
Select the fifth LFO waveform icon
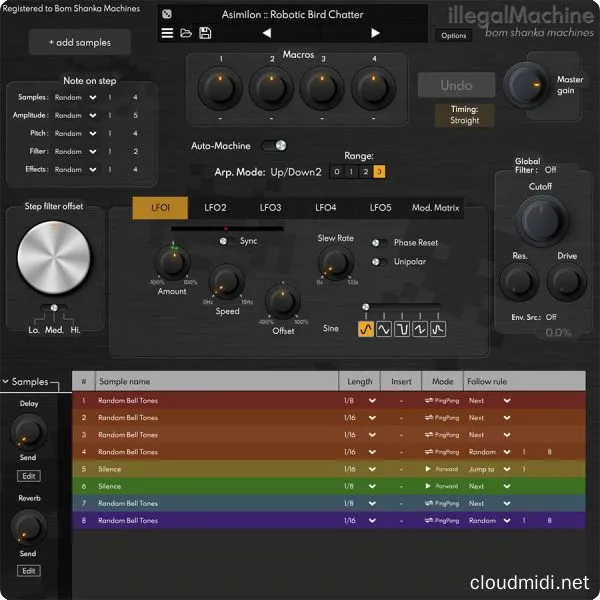click(438, 329)
